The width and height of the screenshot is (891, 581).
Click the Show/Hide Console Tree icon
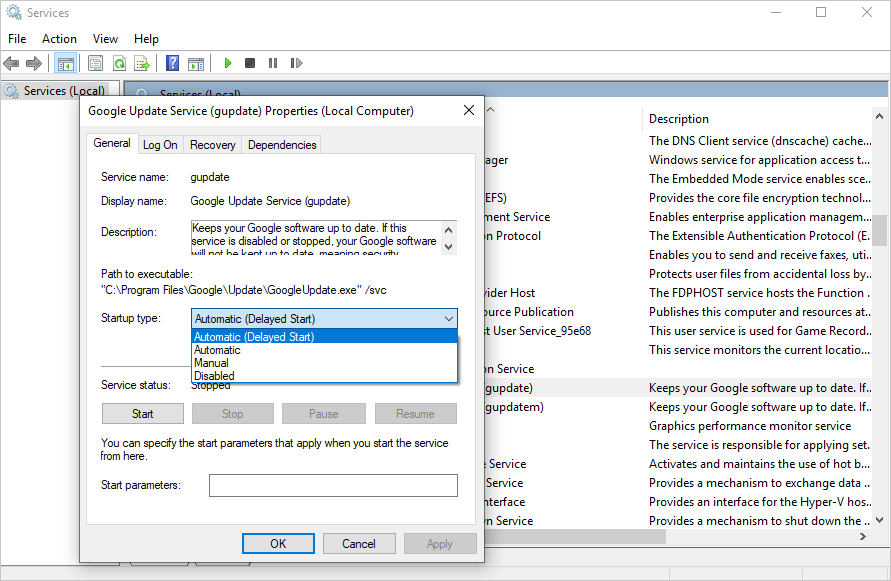pos(65,63)
